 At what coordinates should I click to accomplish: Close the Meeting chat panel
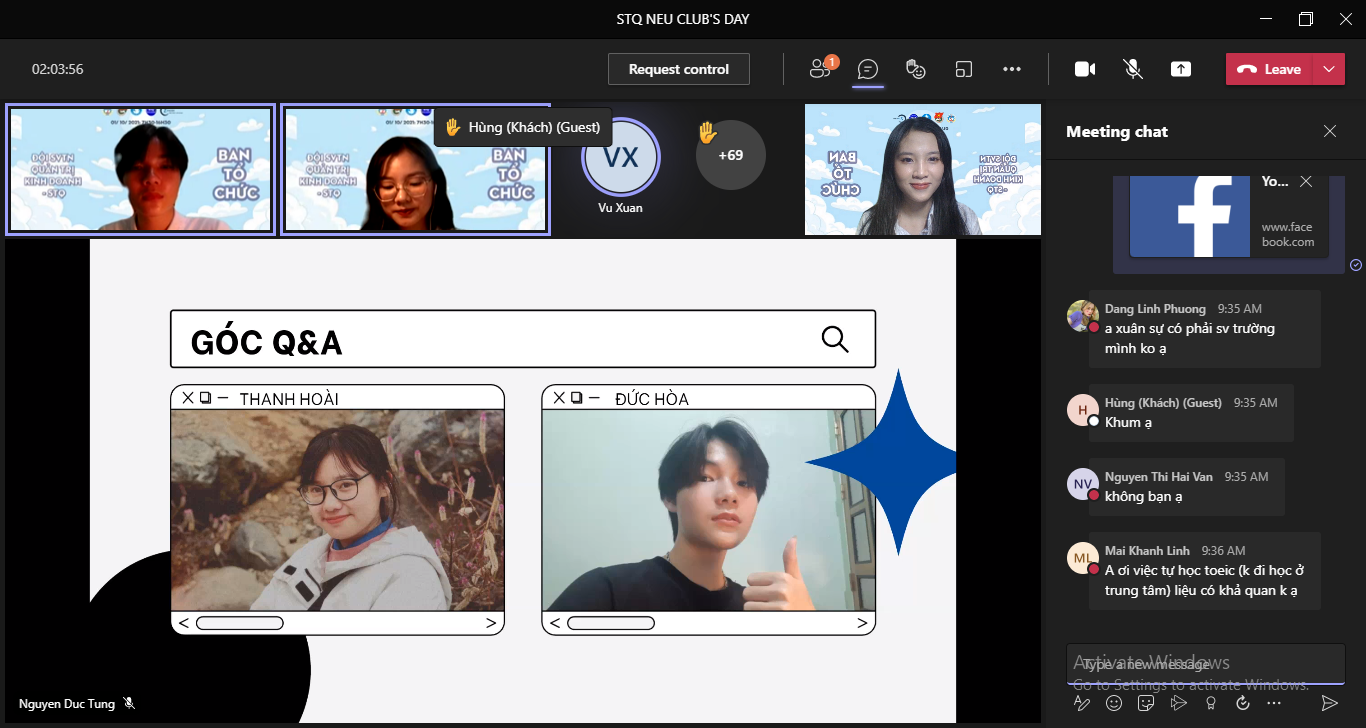tap(1330, 131)
